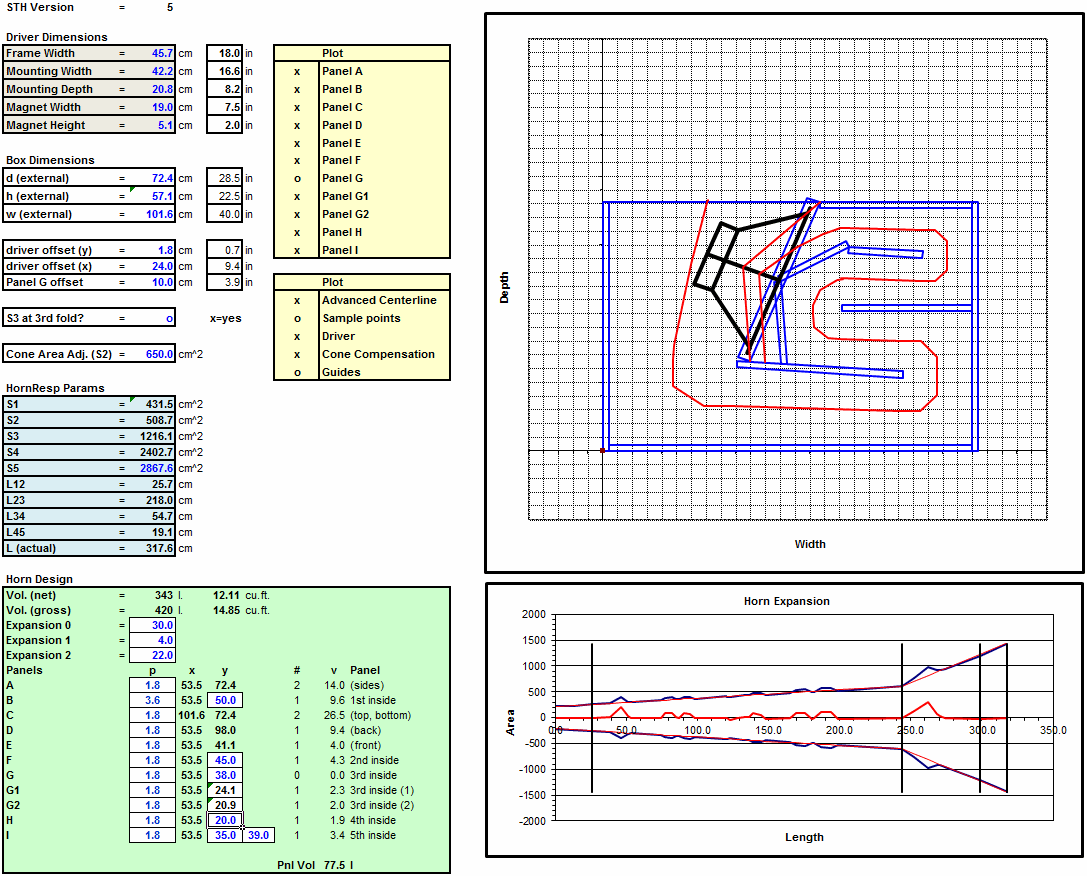Select the Magnet Width cm value
This screenshot has width=1087, height=876.
152,107
